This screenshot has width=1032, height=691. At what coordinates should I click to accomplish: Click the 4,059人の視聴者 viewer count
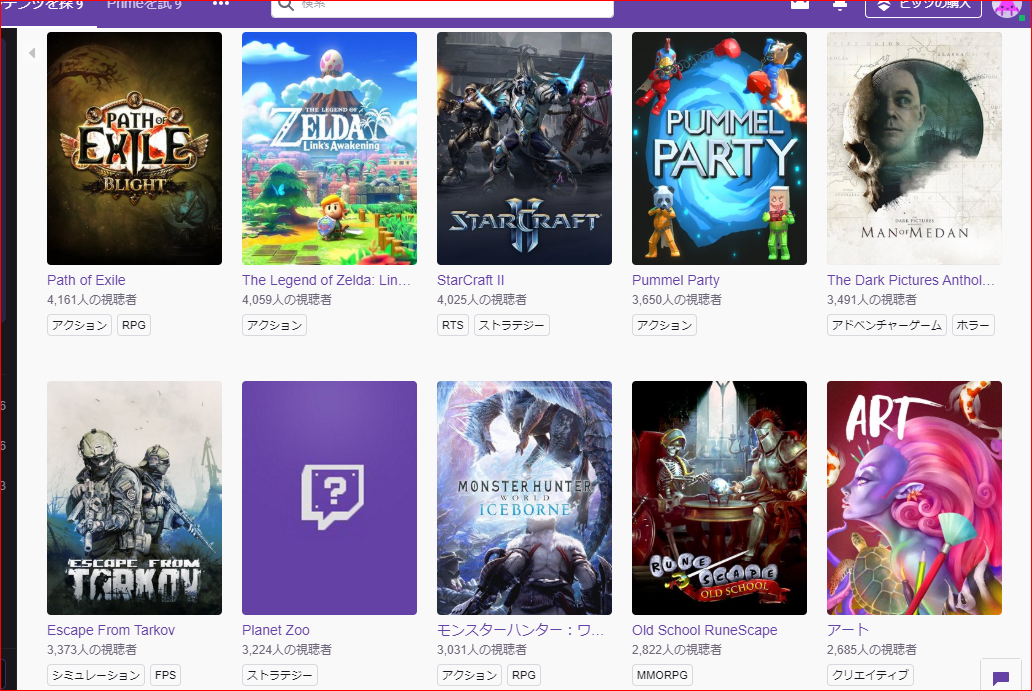pos(287,300)
